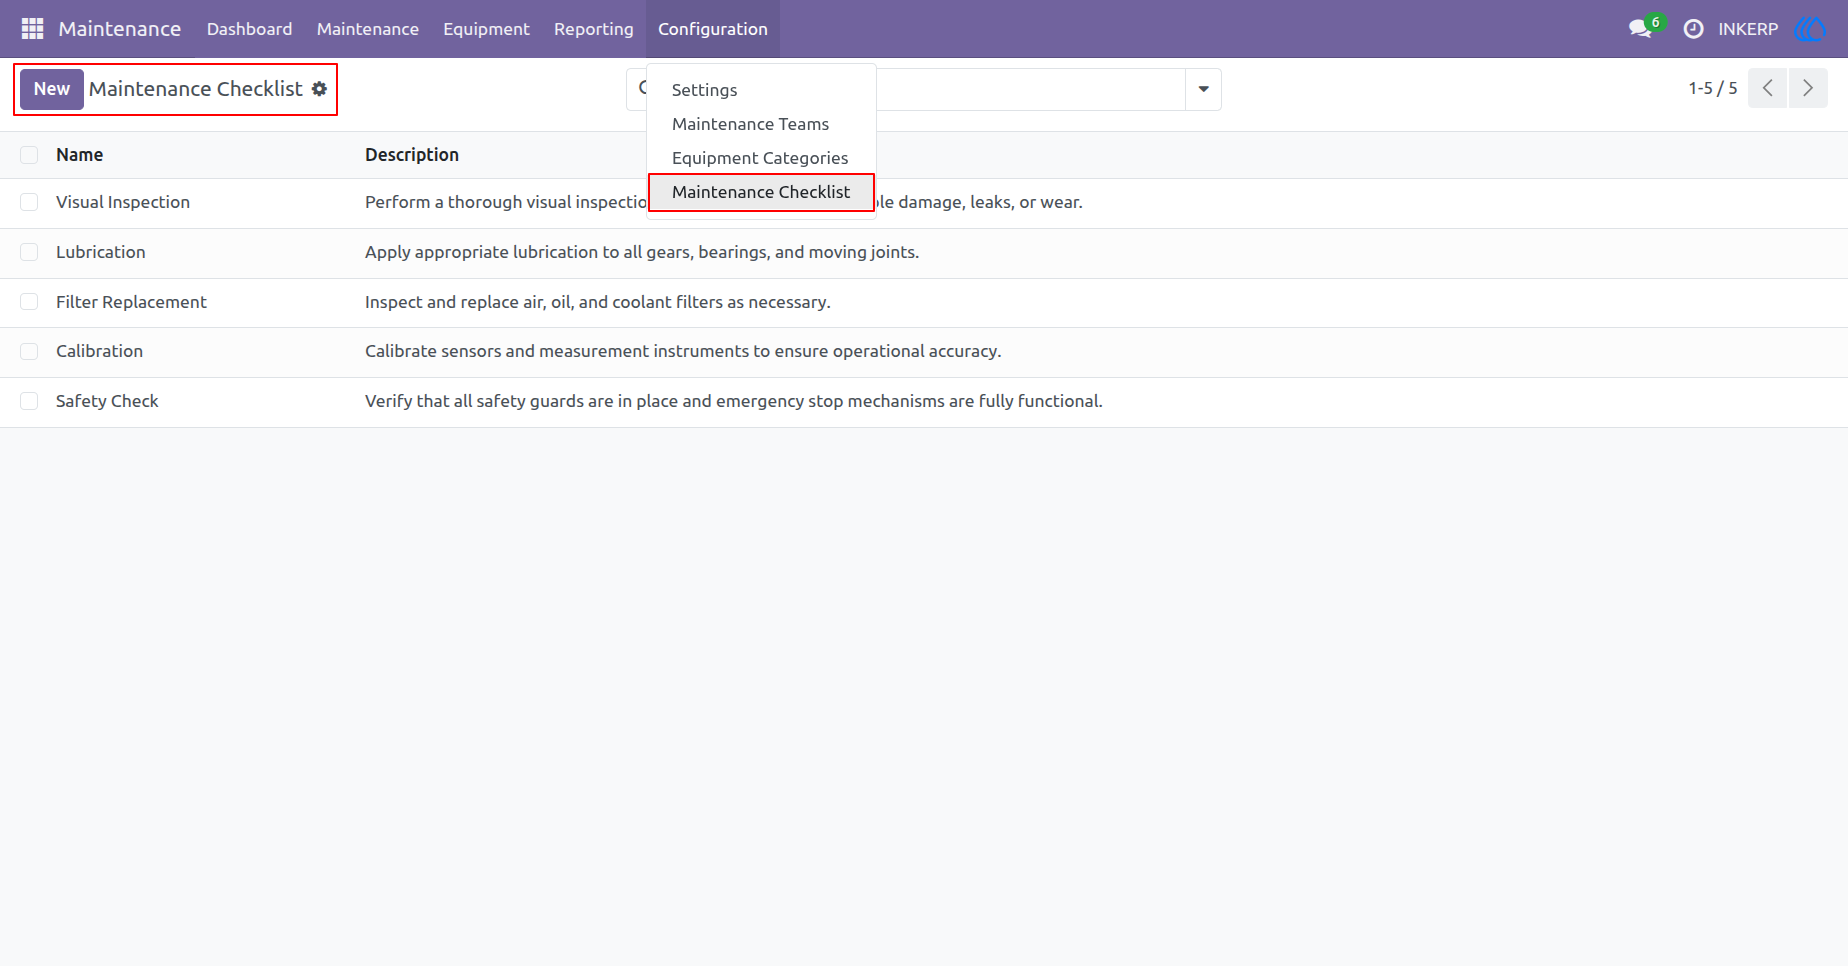Click the gear icon beside Maintenance Checklist

pos(319,89)
